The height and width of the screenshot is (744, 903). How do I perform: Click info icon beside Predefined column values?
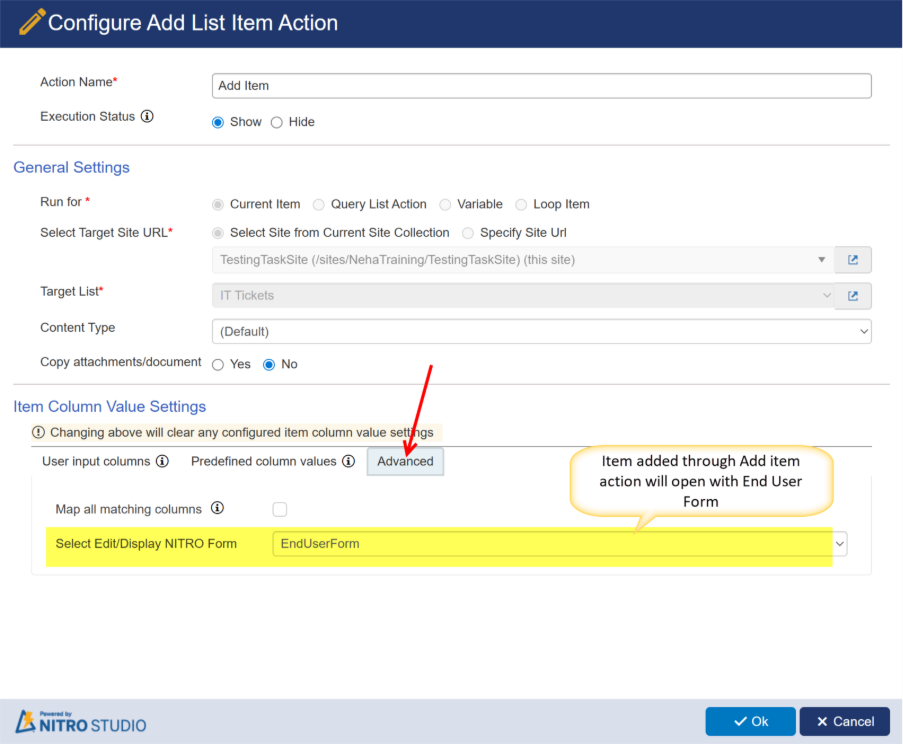point(348,462)
